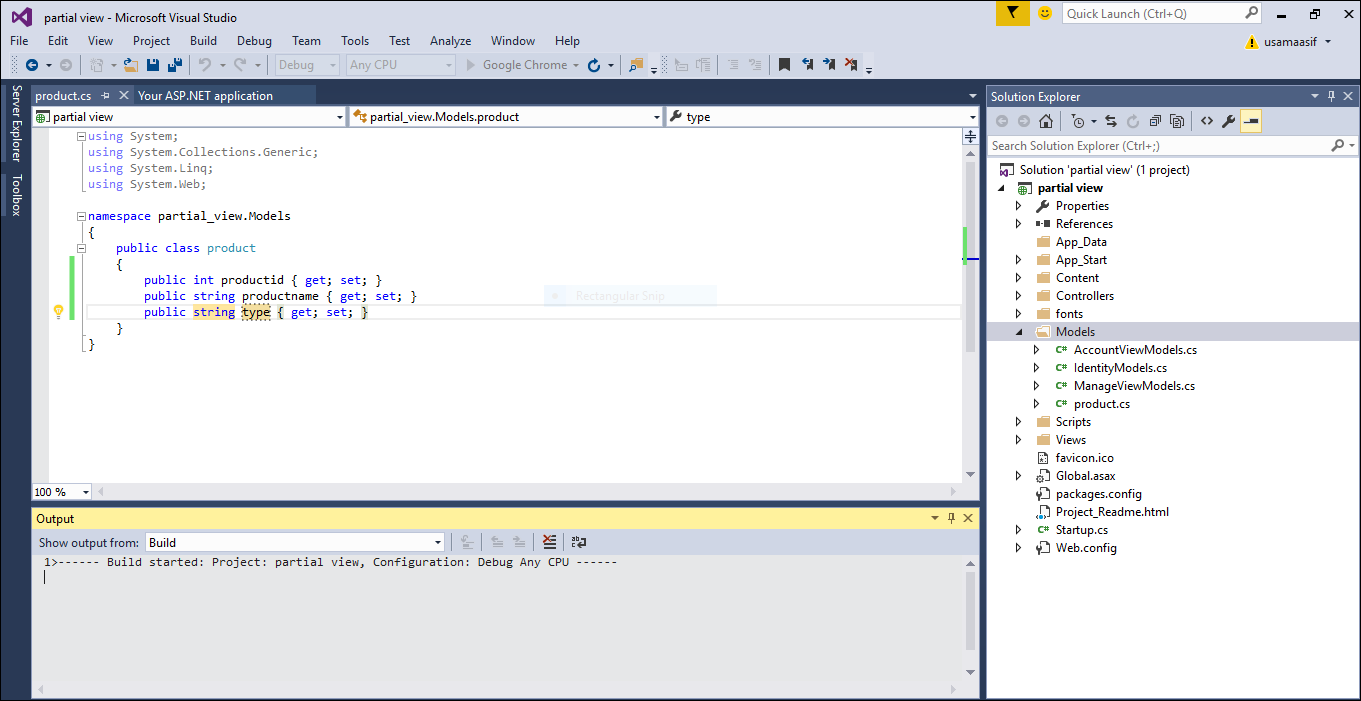Toggle the Preview Selected Items button

[1251, 121]
